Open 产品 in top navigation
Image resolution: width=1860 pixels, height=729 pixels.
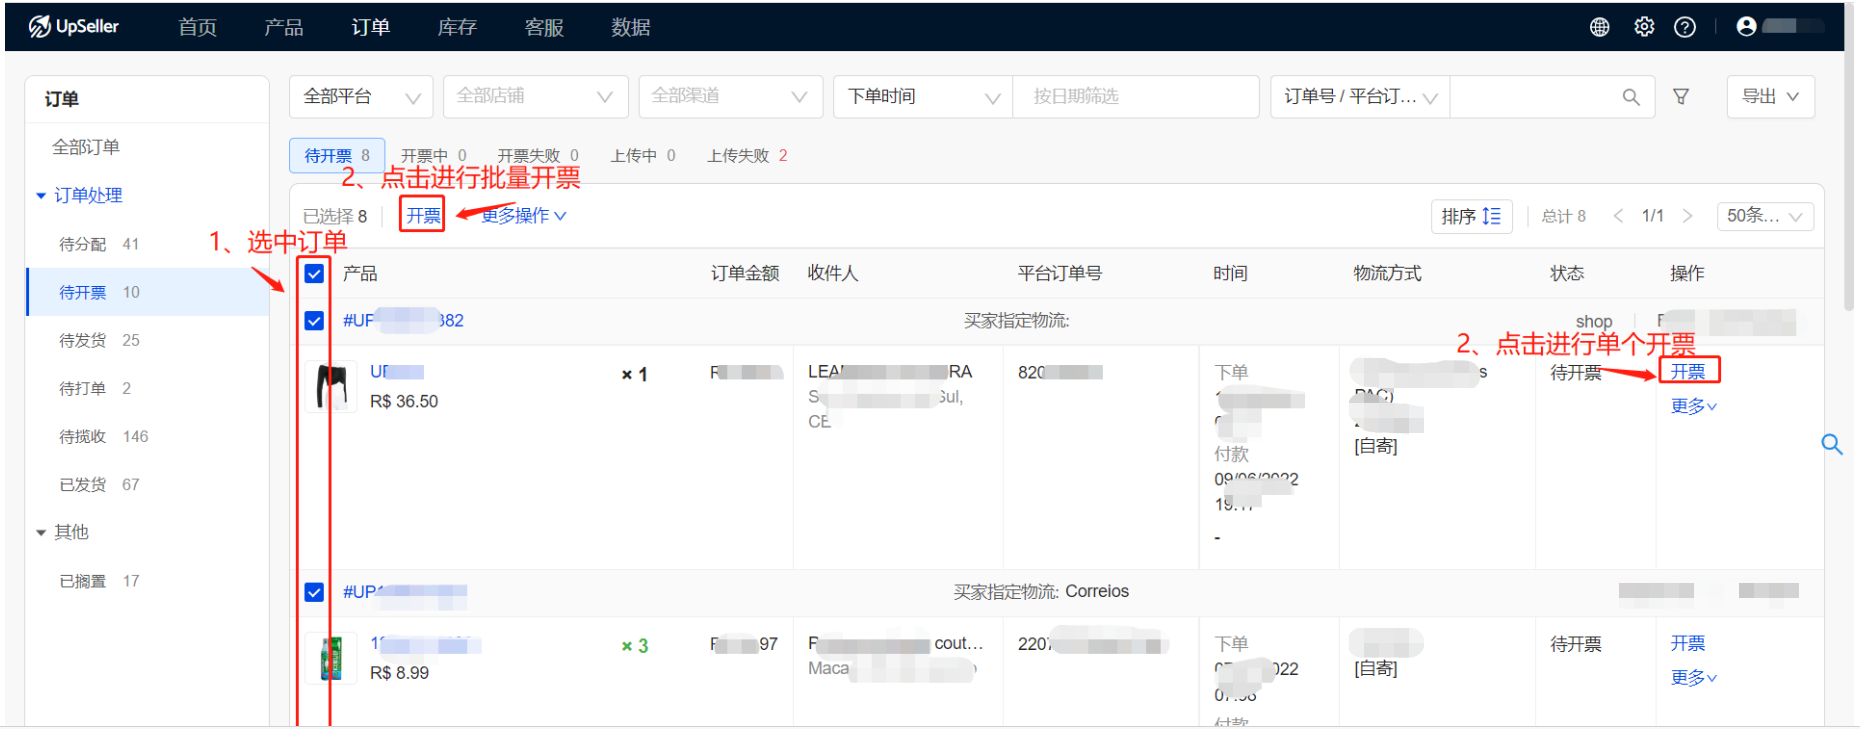click(284, 27)
